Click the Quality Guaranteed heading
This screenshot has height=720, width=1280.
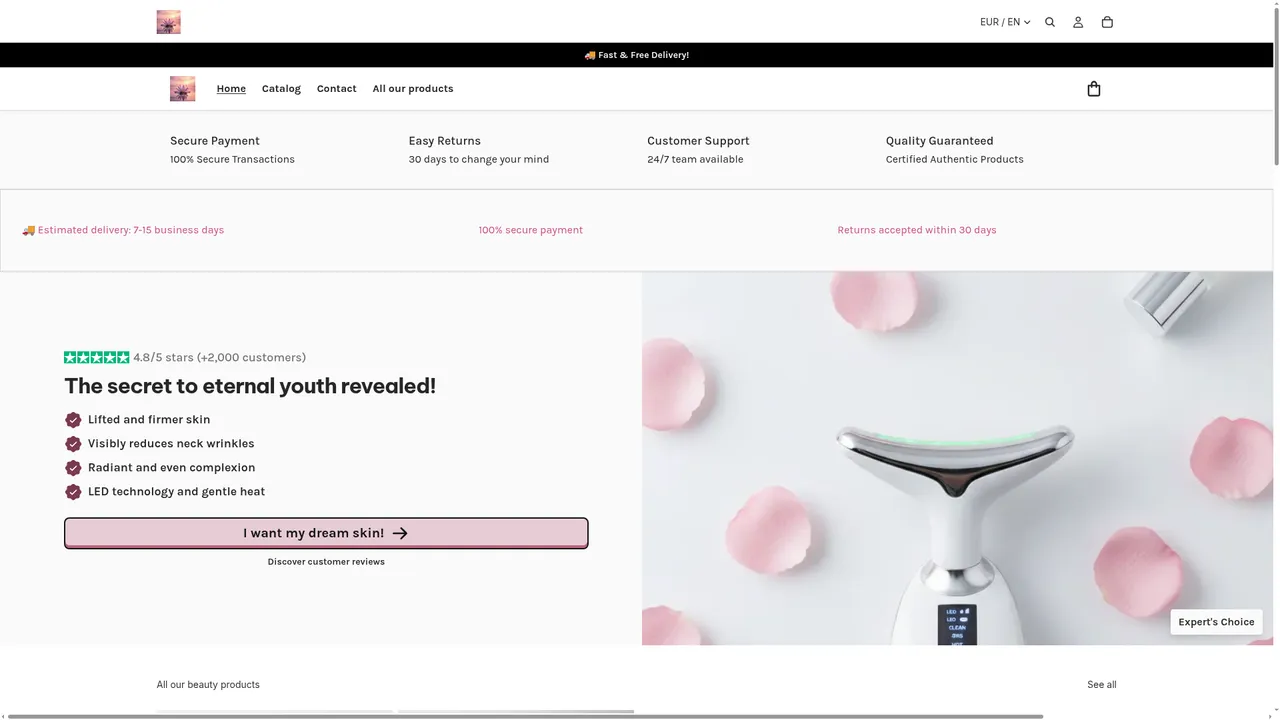pos(940,141)
